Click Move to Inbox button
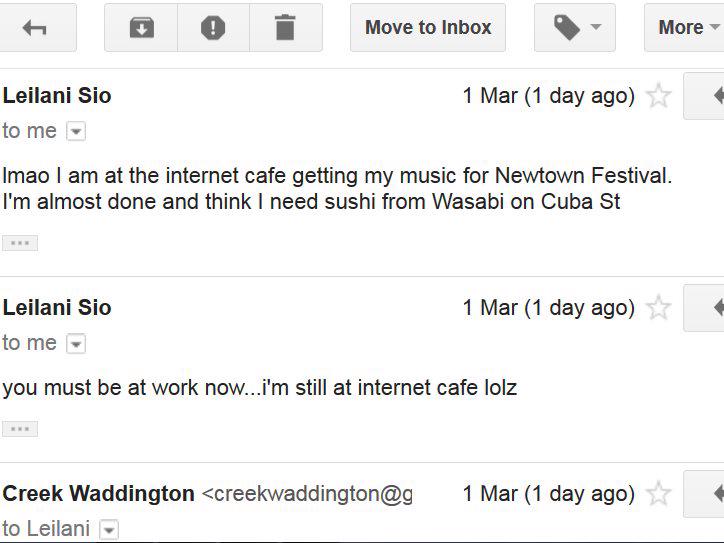 (428, 28)
